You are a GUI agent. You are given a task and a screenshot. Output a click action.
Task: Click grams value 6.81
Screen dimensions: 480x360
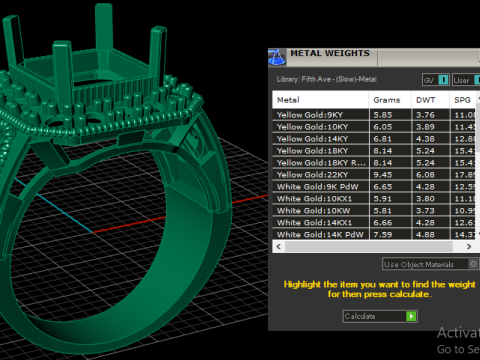(383, 139)
